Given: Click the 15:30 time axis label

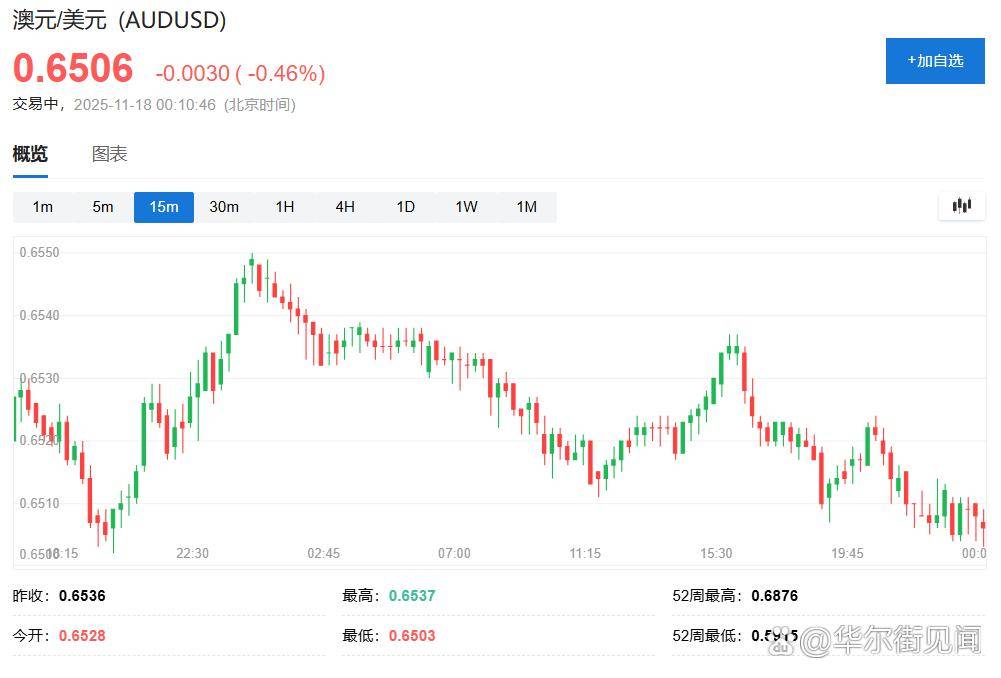Looking at the screenshot, I should (x=716, y=553).
